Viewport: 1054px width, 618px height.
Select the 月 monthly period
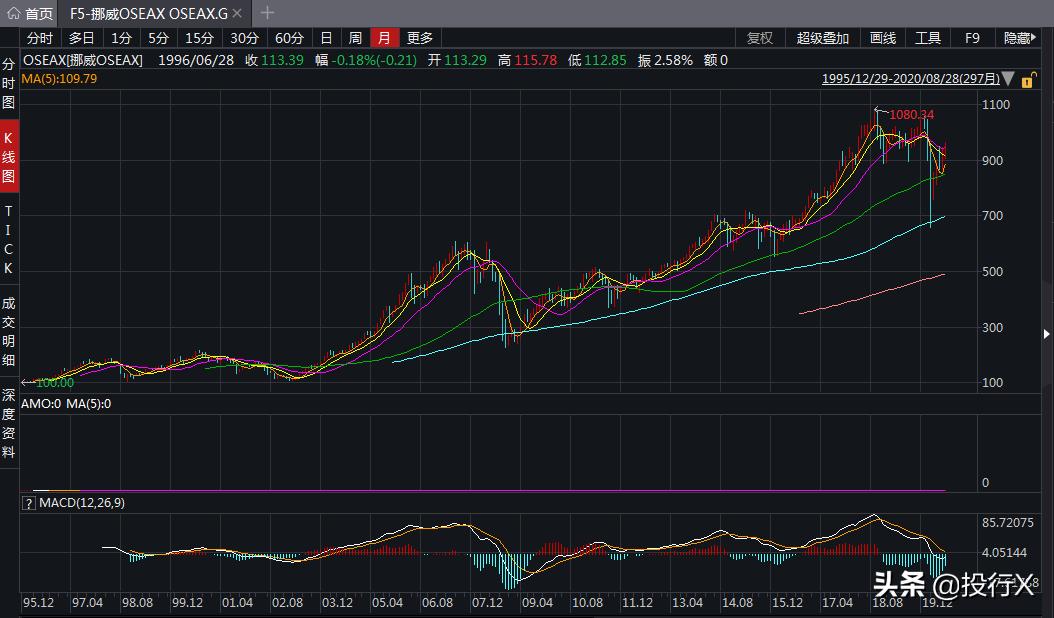(x=385, y=38)
